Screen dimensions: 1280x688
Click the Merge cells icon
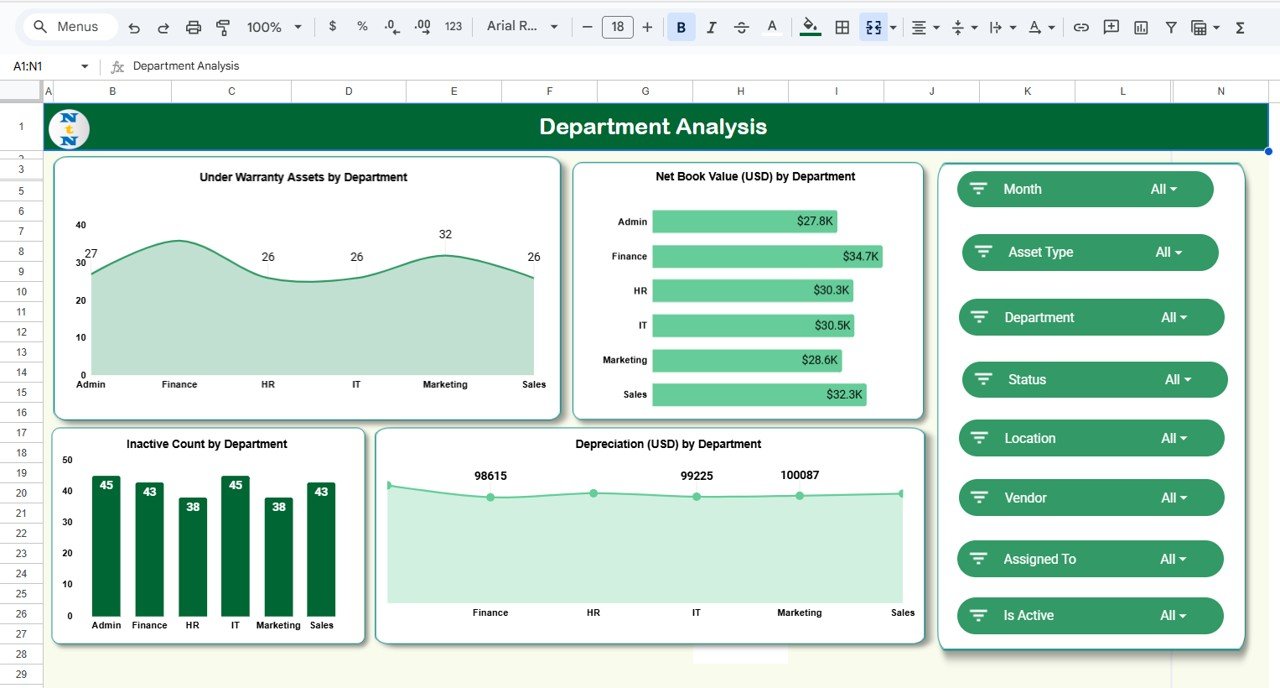pyautogui.click(x=873, y=27)
